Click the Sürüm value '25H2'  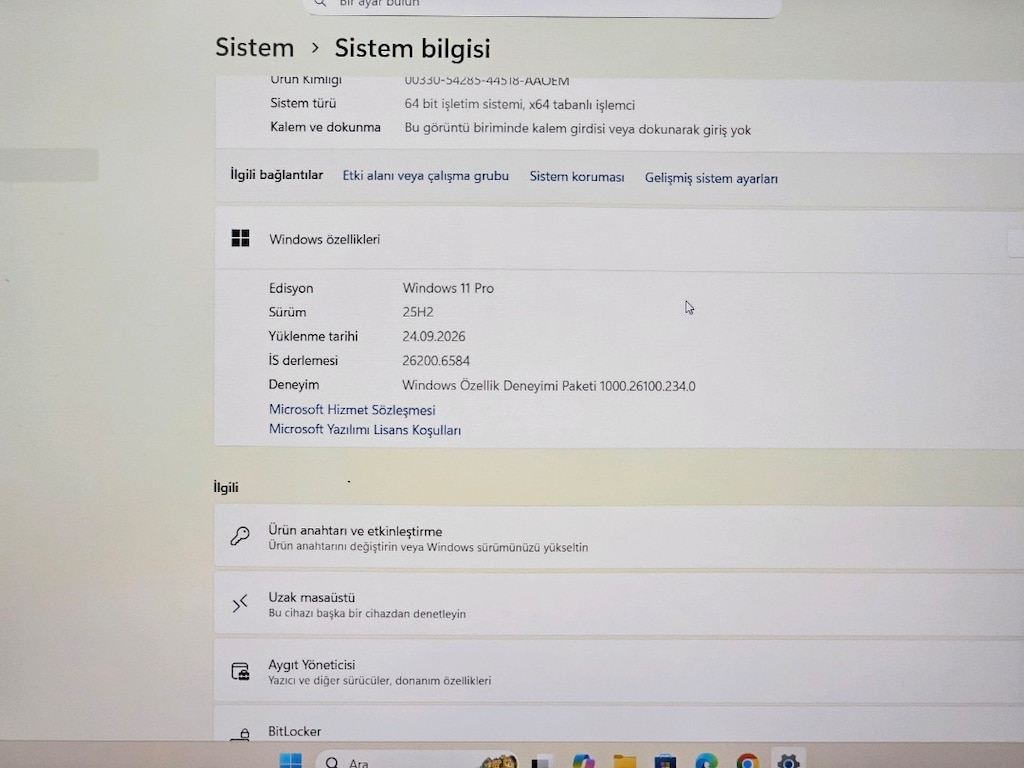pos(418,312)
